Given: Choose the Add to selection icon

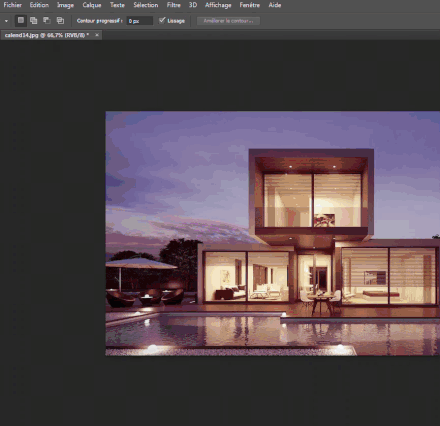Looking at the screenshot, I should tap(34, 20).
